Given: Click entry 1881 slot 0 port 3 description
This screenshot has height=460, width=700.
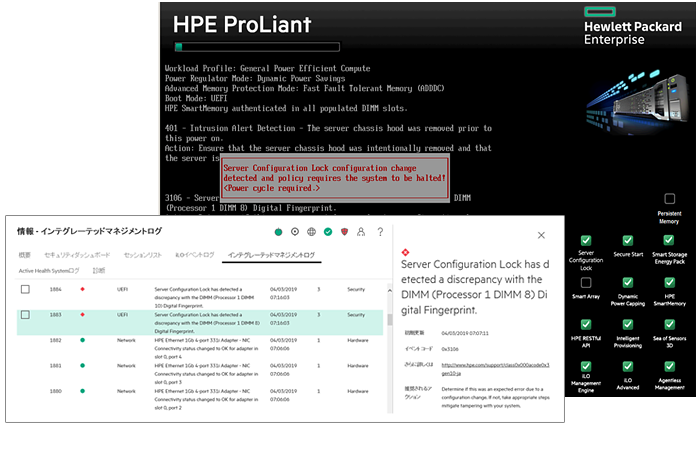Looking at the screenshot, I should point(206,374).
